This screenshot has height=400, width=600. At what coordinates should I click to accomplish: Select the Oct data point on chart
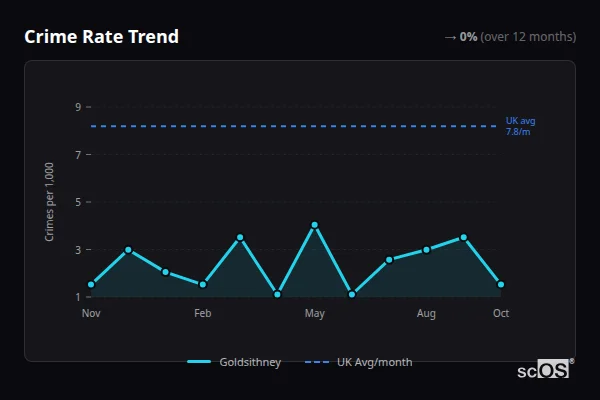click(x=501, y=284)
